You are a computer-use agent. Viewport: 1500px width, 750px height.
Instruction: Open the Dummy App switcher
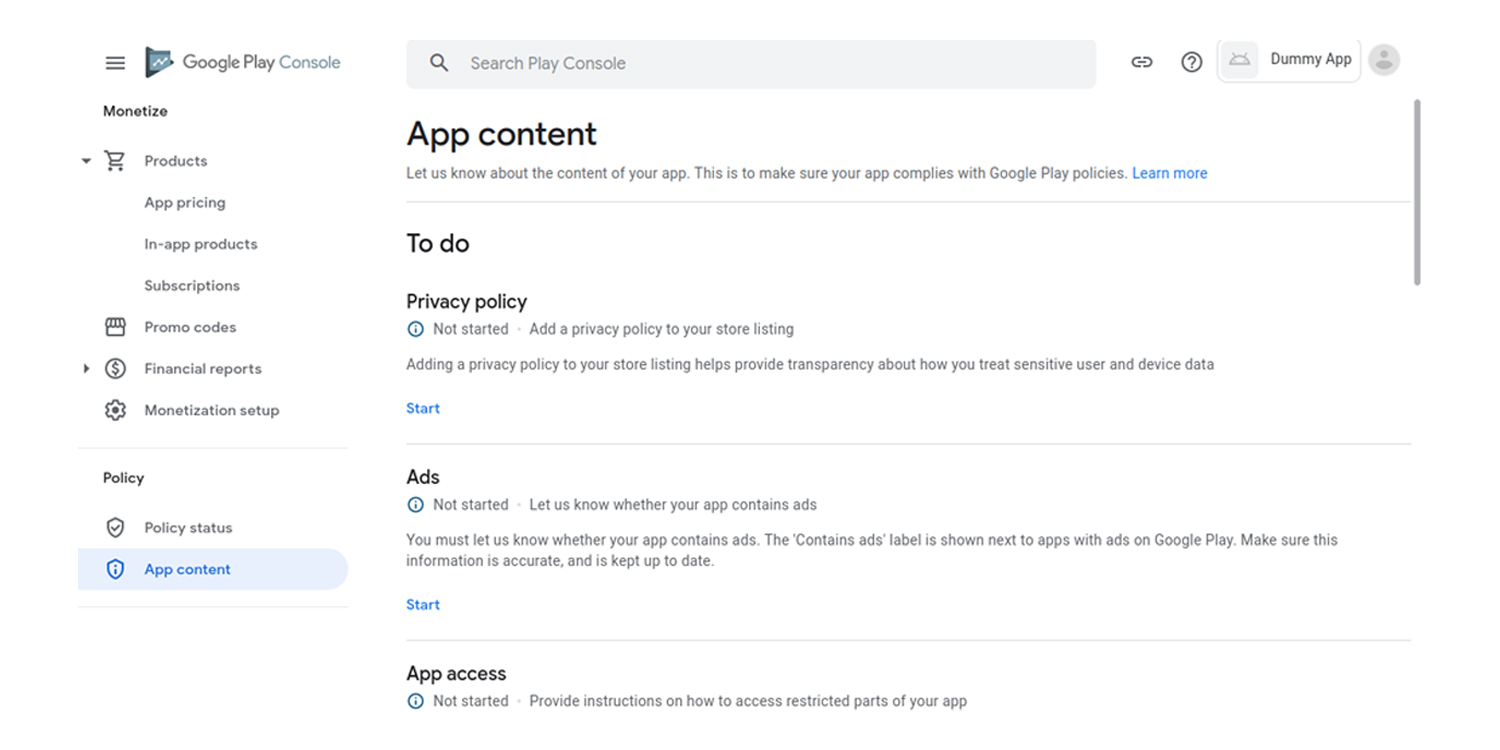[x=1289, y=59]
